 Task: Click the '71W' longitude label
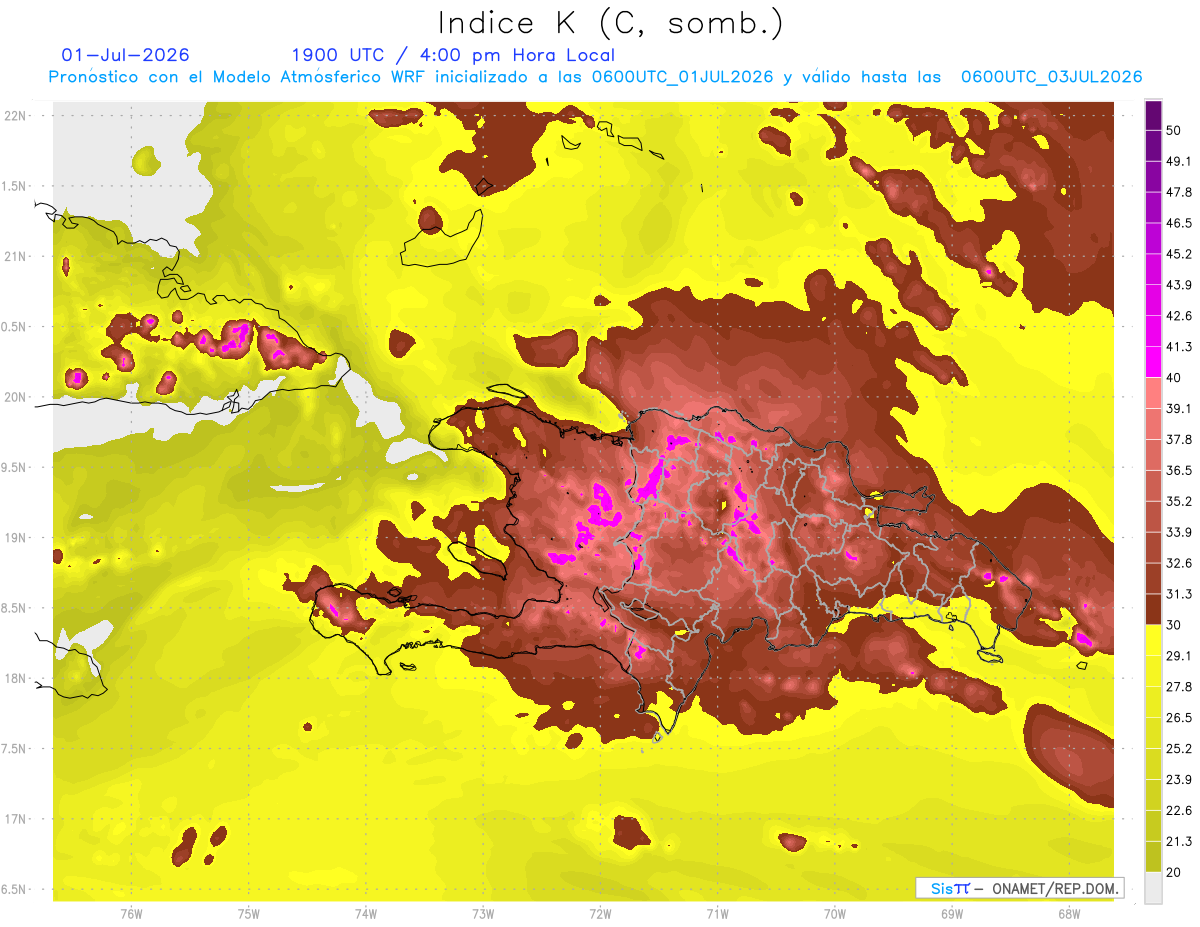(x=717, y=914)
